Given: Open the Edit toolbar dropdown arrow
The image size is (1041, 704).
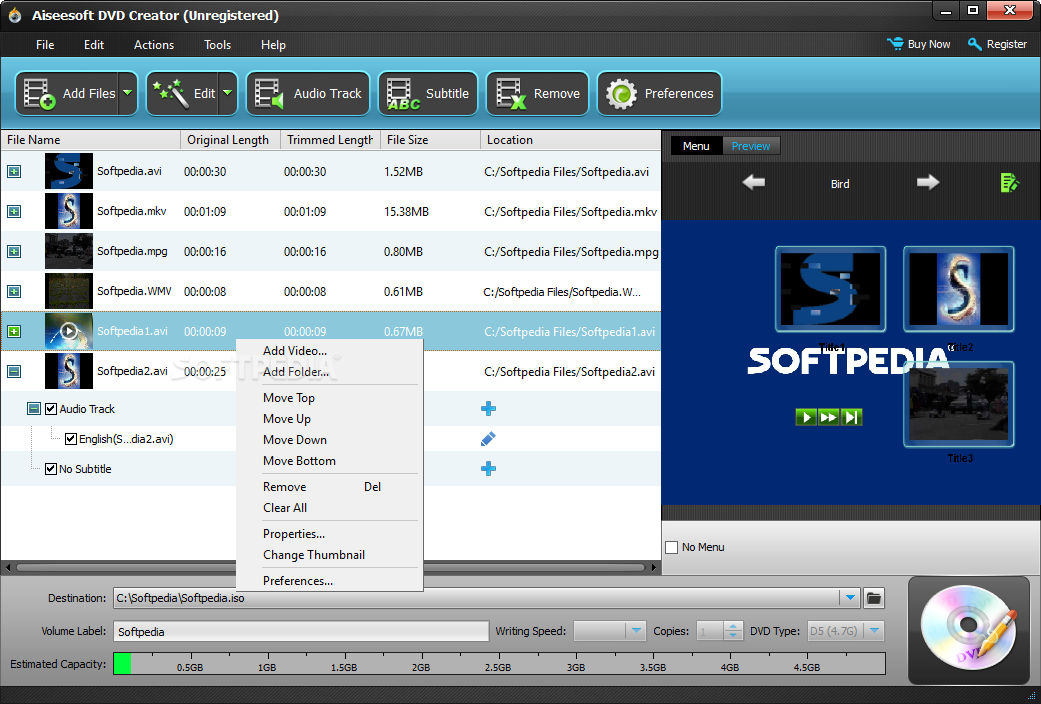Looking at the screenshot, I should click(x=228, y=94).
